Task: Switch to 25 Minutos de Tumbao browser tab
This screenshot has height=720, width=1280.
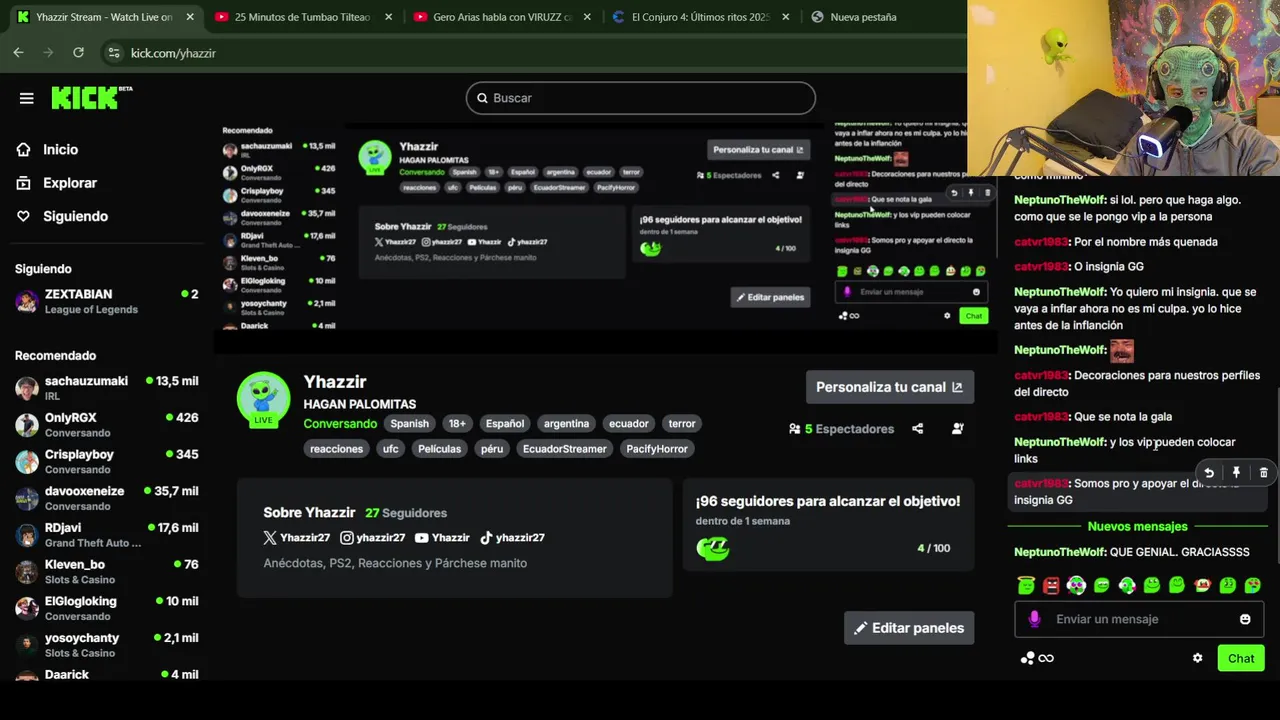Action: 302,17
